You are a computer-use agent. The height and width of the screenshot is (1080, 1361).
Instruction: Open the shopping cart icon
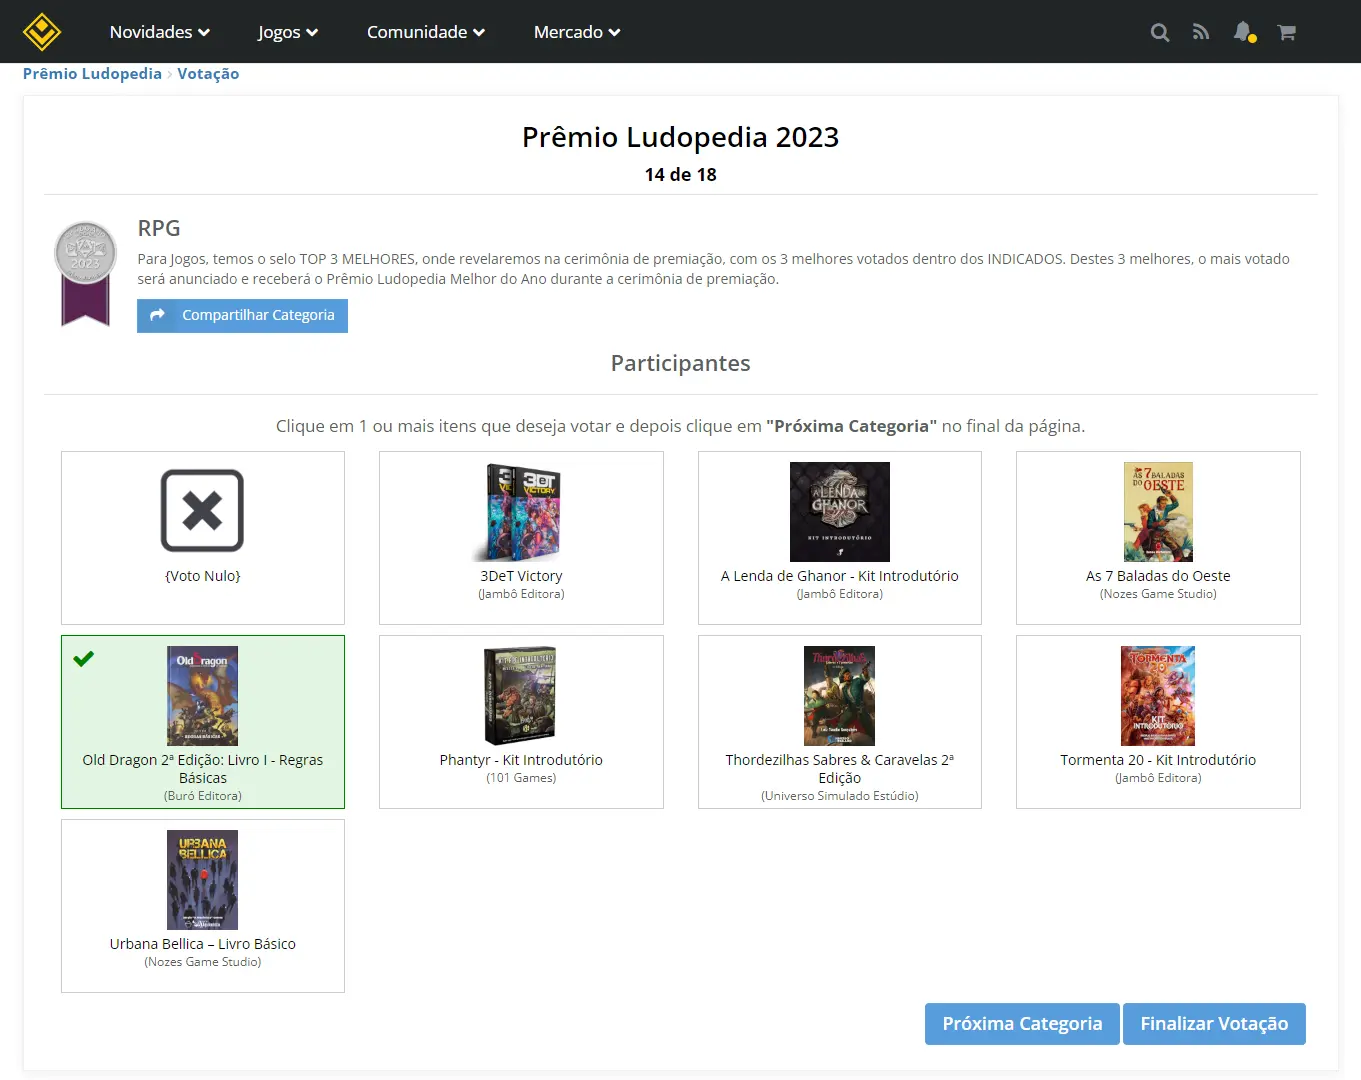1287,32
